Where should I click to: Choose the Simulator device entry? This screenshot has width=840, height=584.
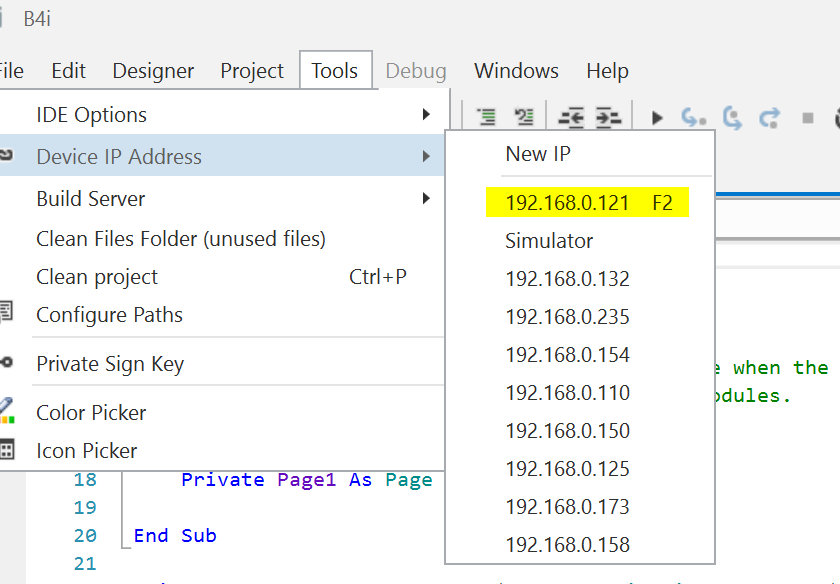pos(549,241)
